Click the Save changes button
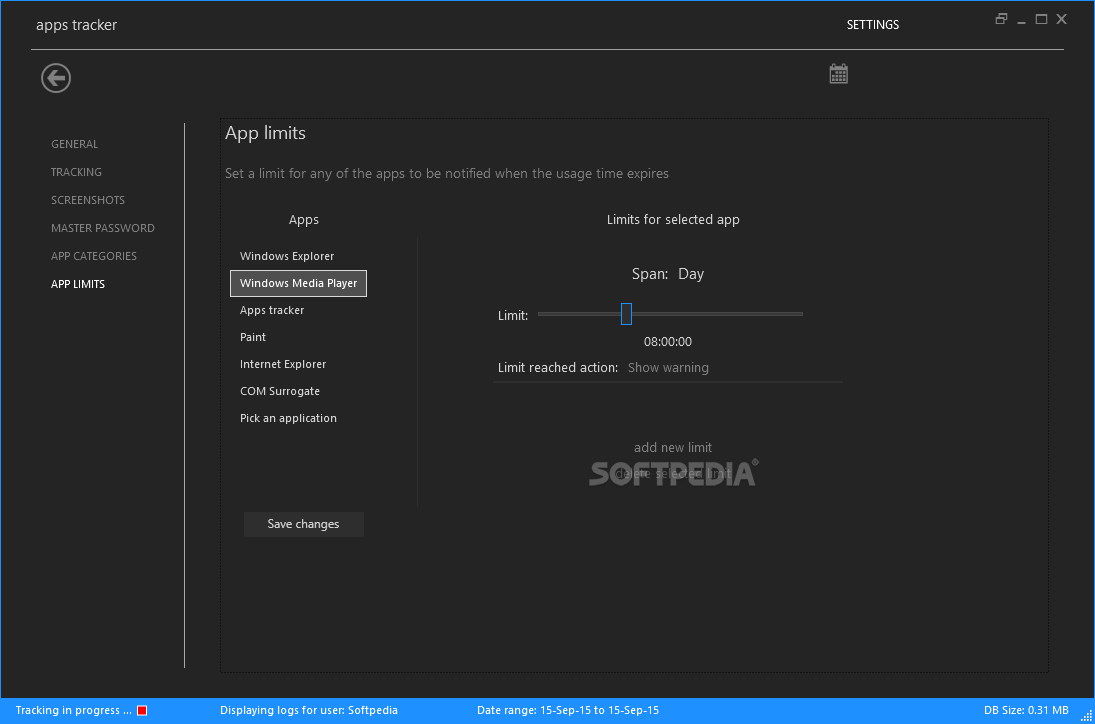1095x724 pixels. point(304,524)
